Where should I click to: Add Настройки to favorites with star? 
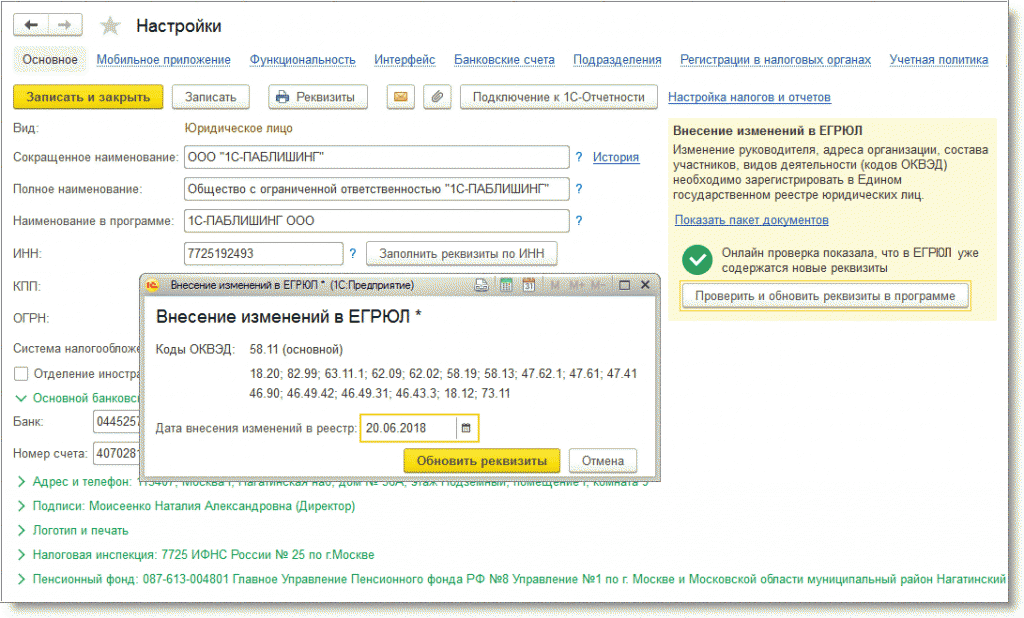[111, 27]
